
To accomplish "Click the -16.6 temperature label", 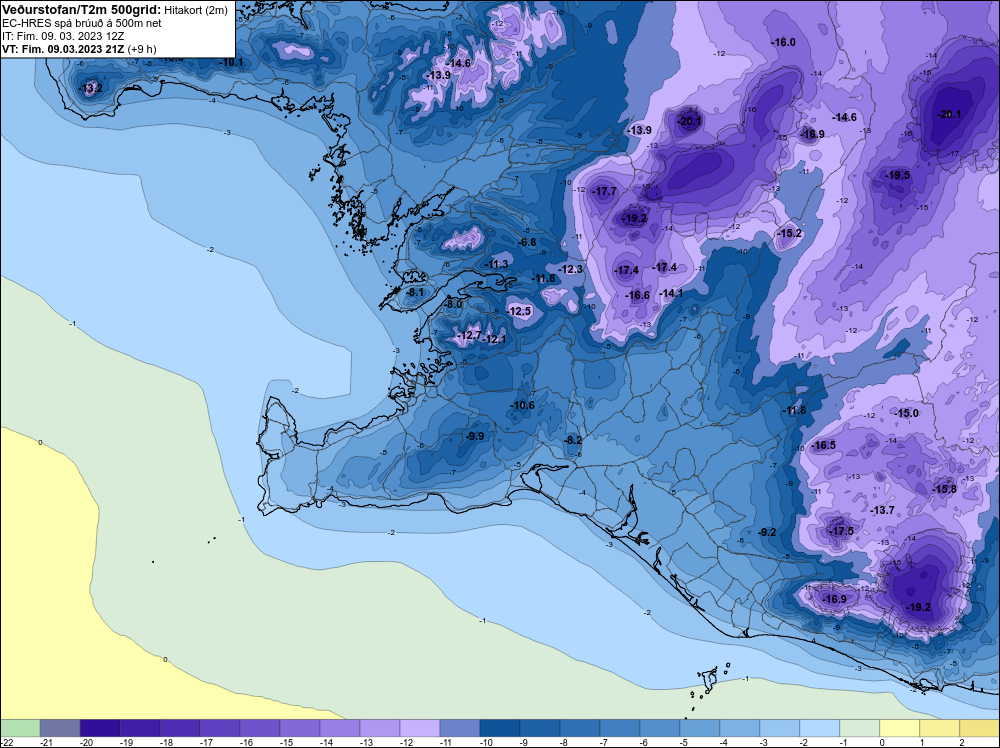I will coord(637,295).
